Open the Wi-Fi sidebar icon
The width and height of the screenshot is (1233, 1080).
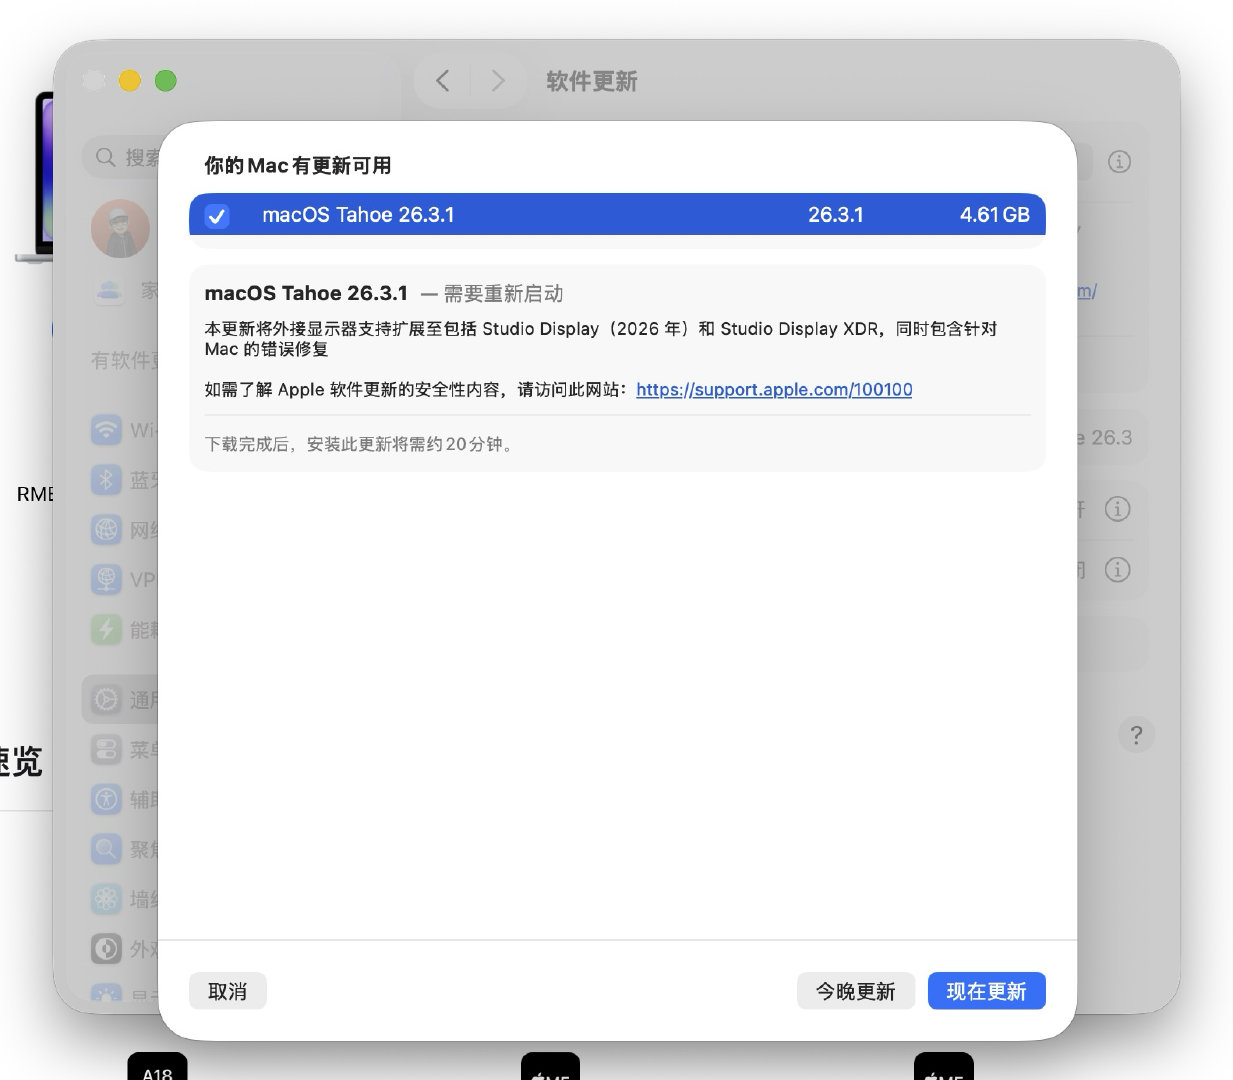[106, 430]
